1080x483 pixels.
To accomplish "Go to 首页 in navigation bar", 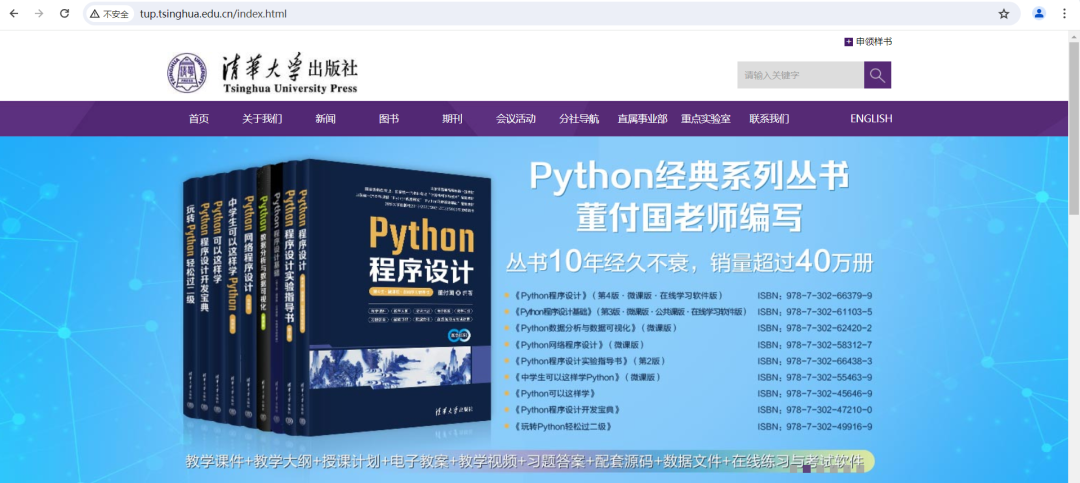I will tap(198, 119).
